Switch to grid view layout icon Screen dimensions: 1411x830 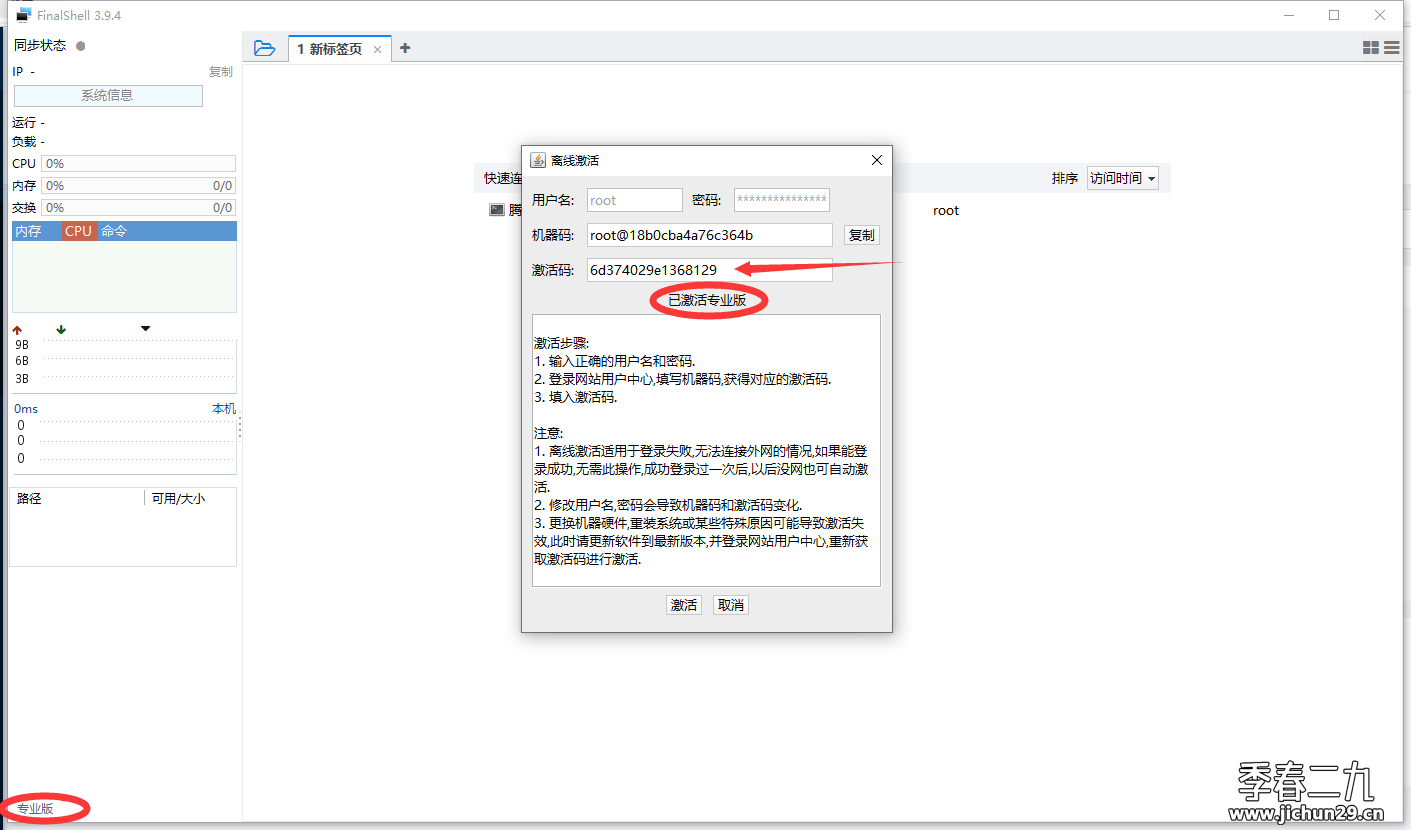(x=1371, y=48)
